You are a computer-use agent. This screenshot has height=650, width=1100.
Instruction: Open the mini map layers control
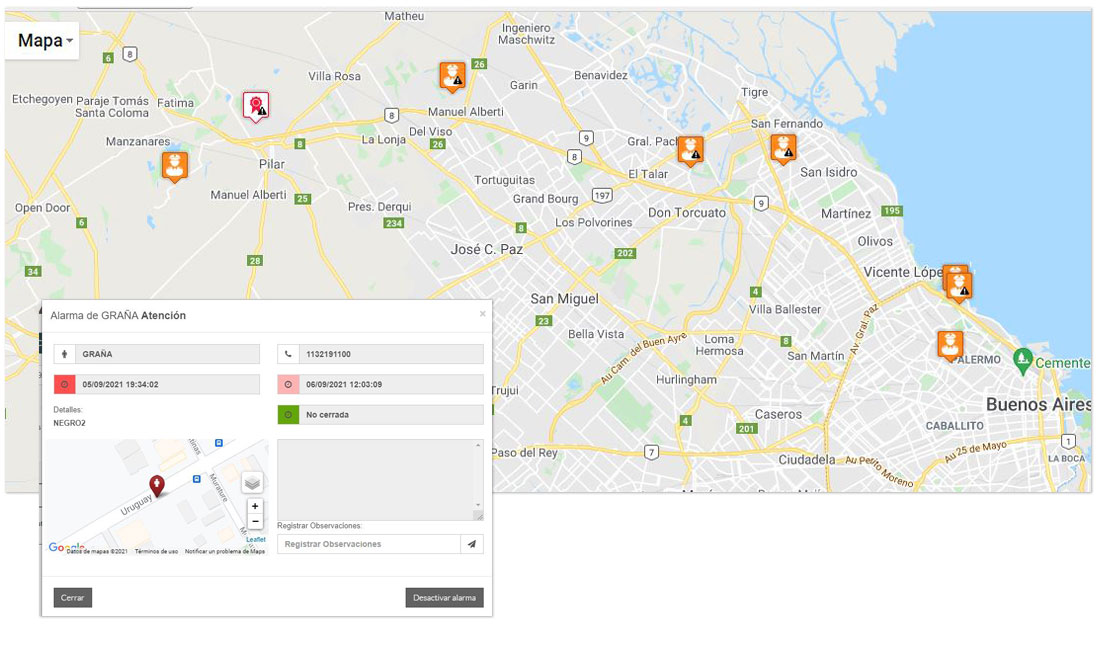(x=253, y=482)
